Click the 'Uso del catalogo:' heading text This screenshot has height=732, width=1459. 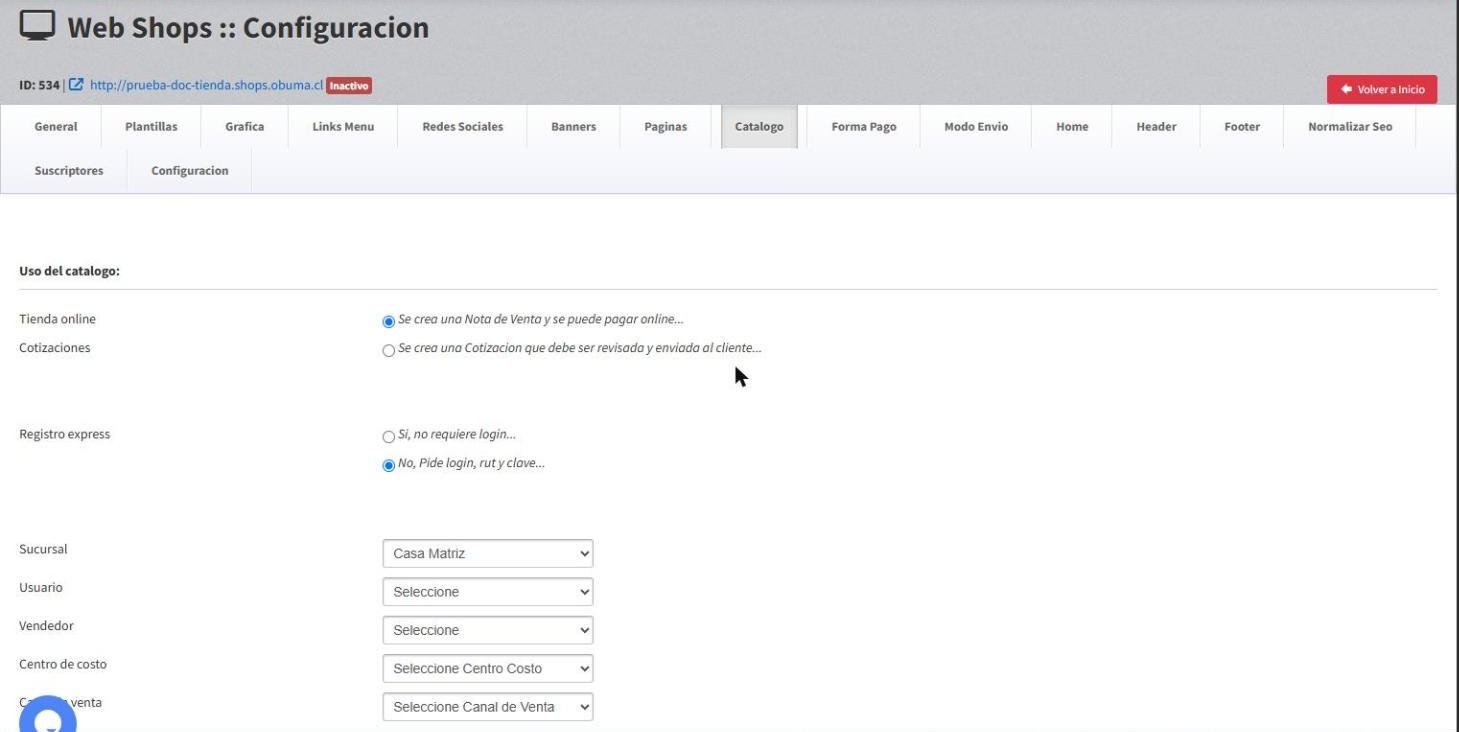[70, 271]
